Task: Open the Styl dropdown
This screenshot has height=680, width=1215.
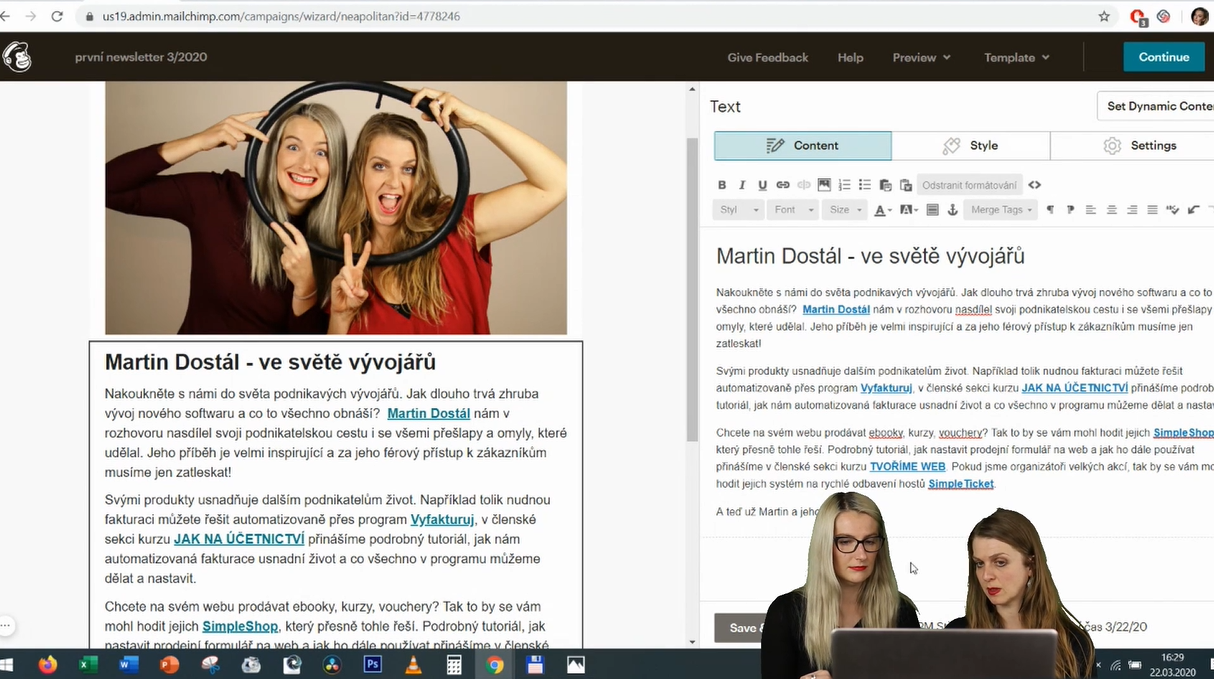Action: 739,210
